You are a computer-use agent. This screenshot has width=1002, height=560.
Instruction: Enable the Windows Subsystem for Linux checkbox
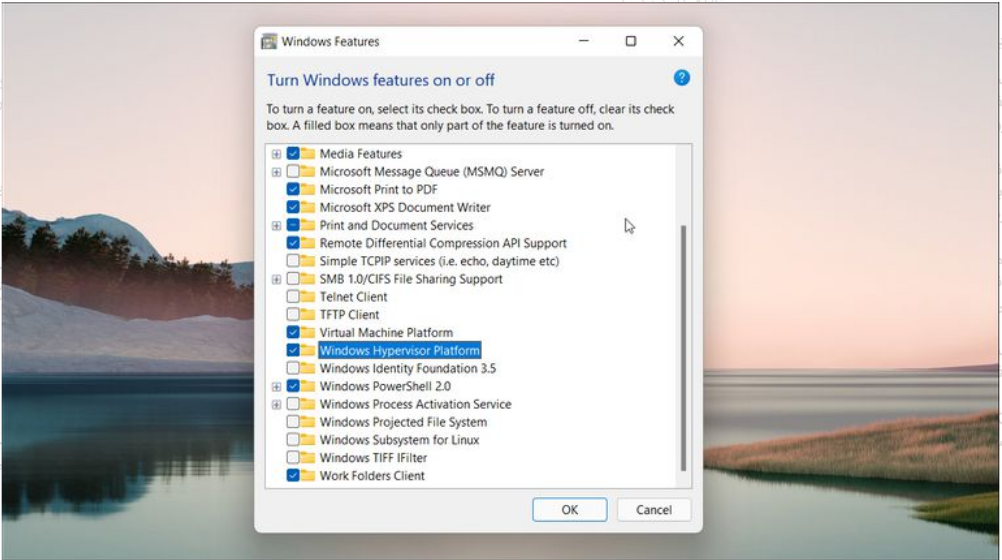(x=293, y=440)
